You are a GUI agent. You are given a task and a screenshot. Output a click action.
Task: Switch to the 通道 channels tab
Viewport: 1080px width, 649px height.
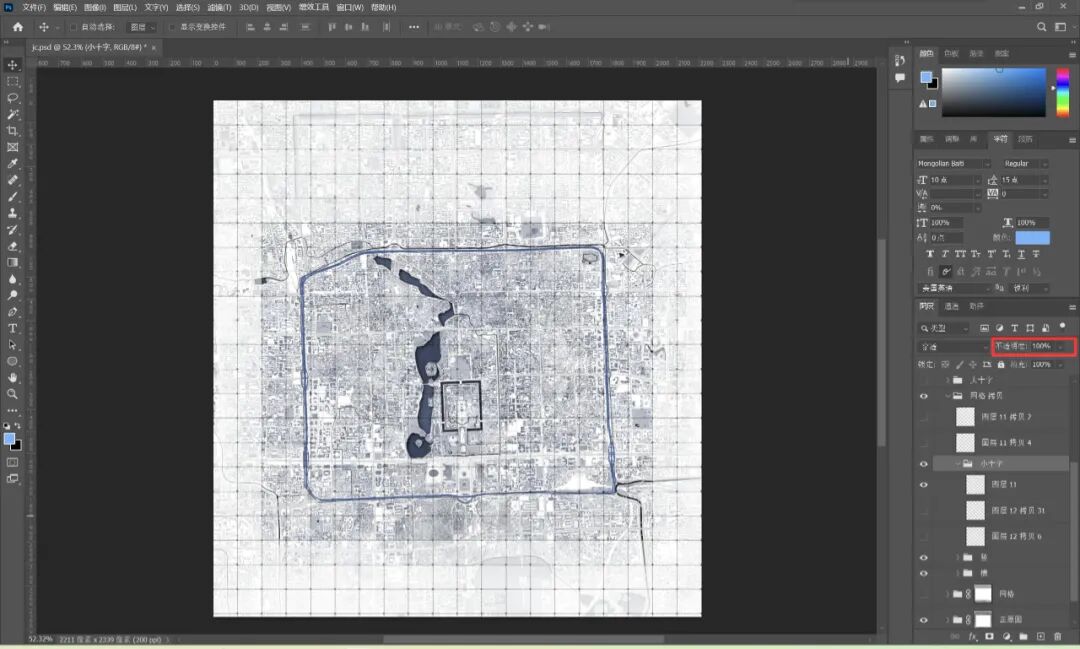(x=951, y=307)
